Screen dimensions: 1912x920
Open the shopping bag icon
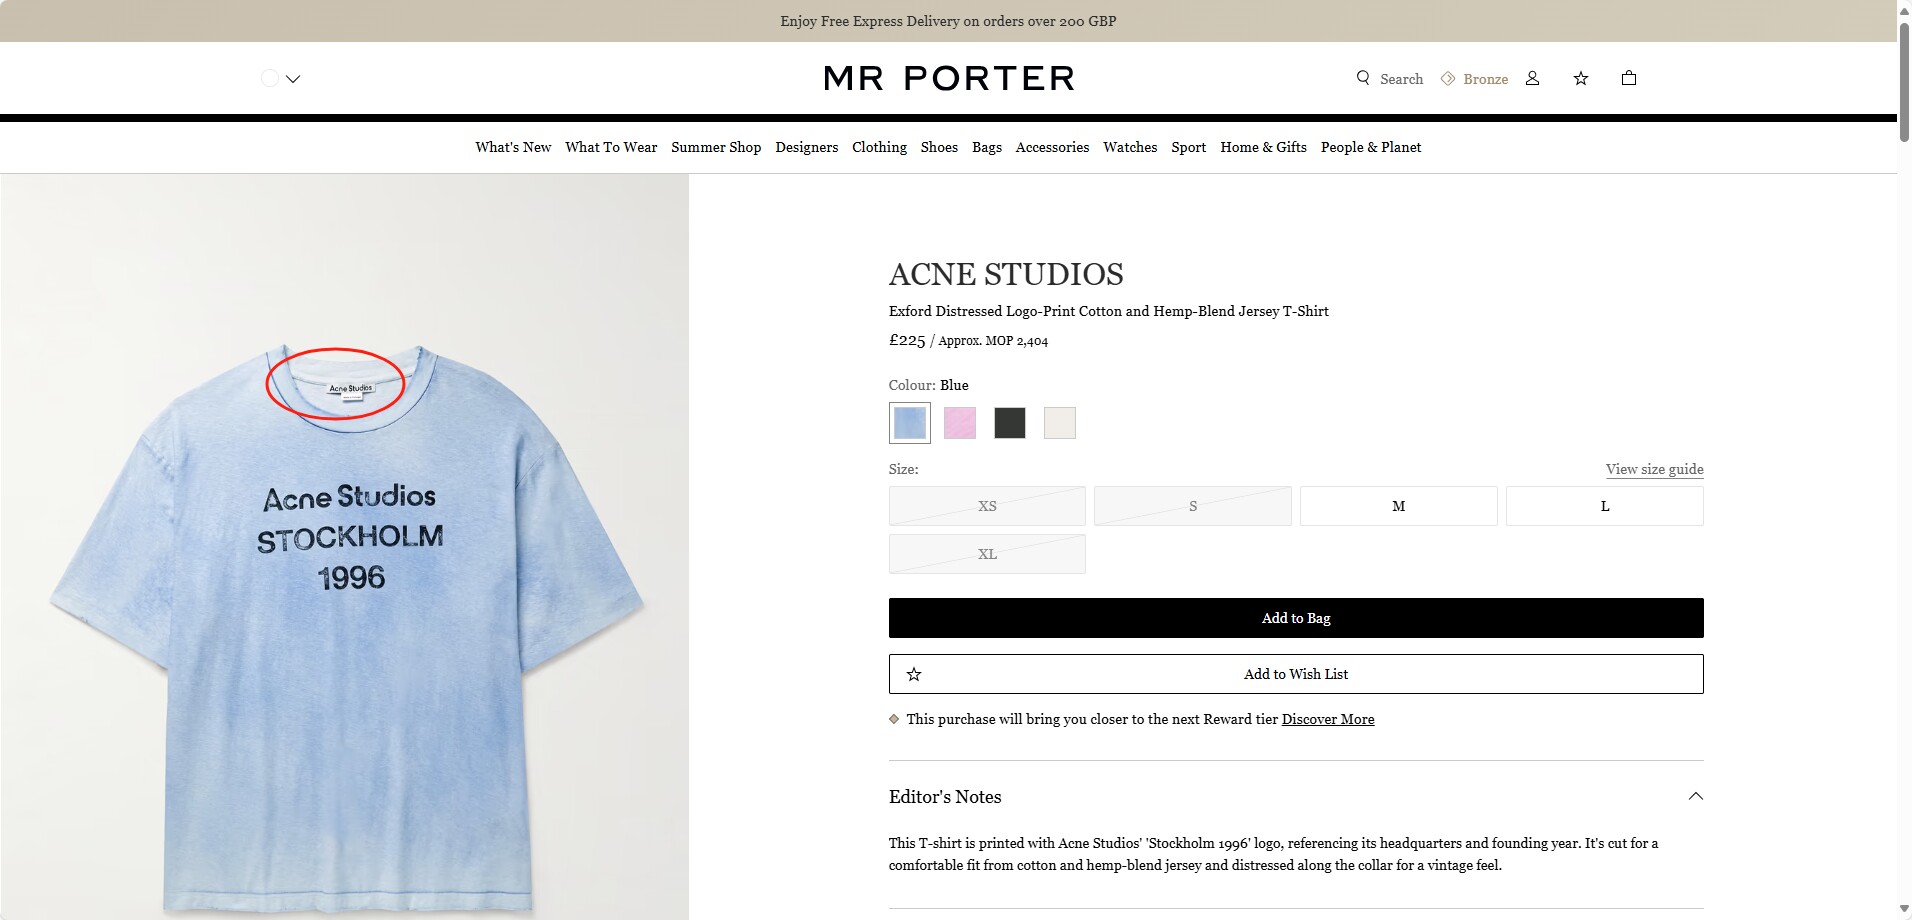[x=1629, y=78]
